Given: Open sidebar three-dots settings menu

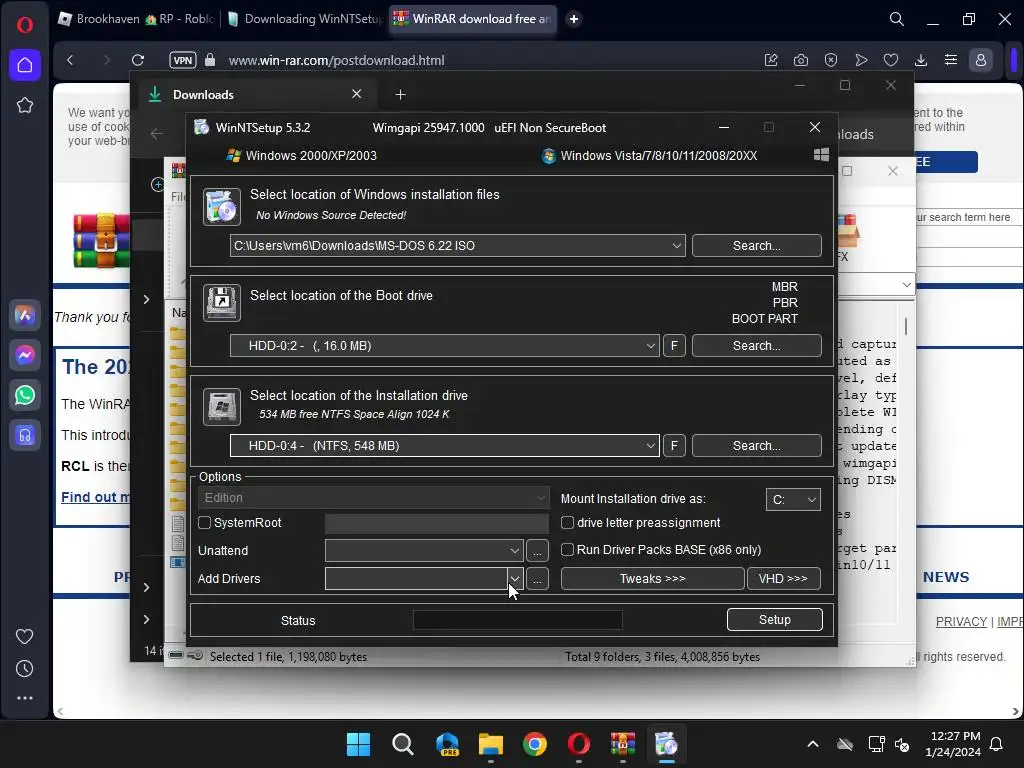Looking at the screenshot, I should (x=25, y=698).
